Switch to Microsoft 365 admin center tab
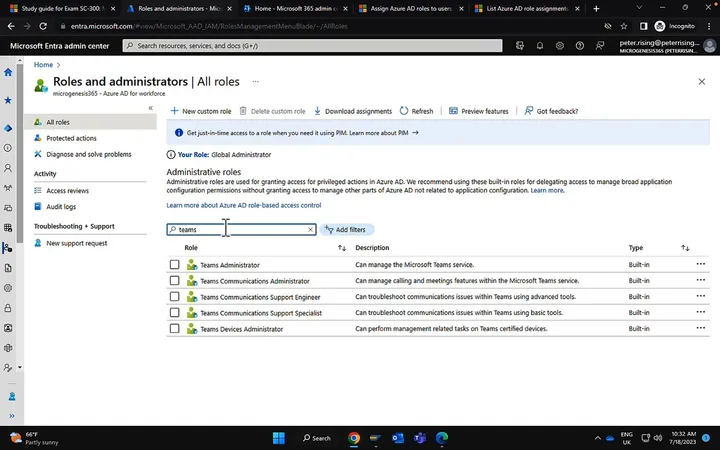Viewport: 720px width, 450px height. 296,8
